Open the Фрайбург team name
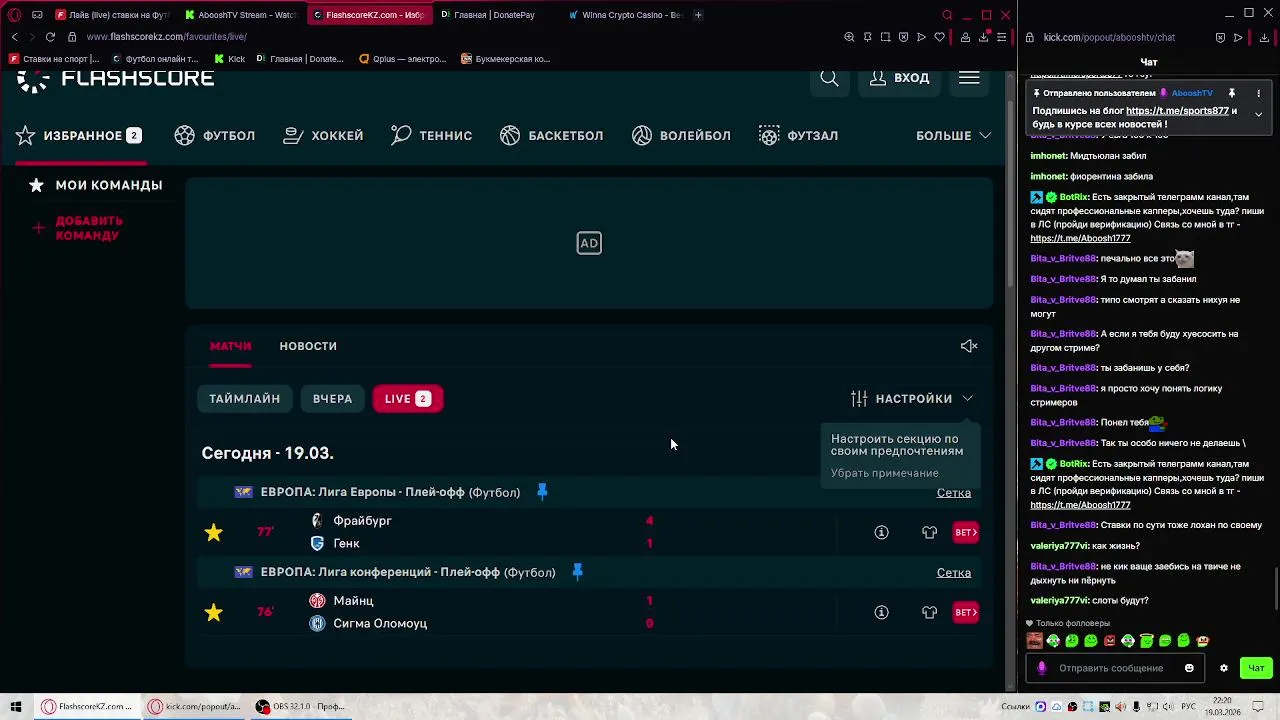The image size is (1280, 720). pos(362,521)
